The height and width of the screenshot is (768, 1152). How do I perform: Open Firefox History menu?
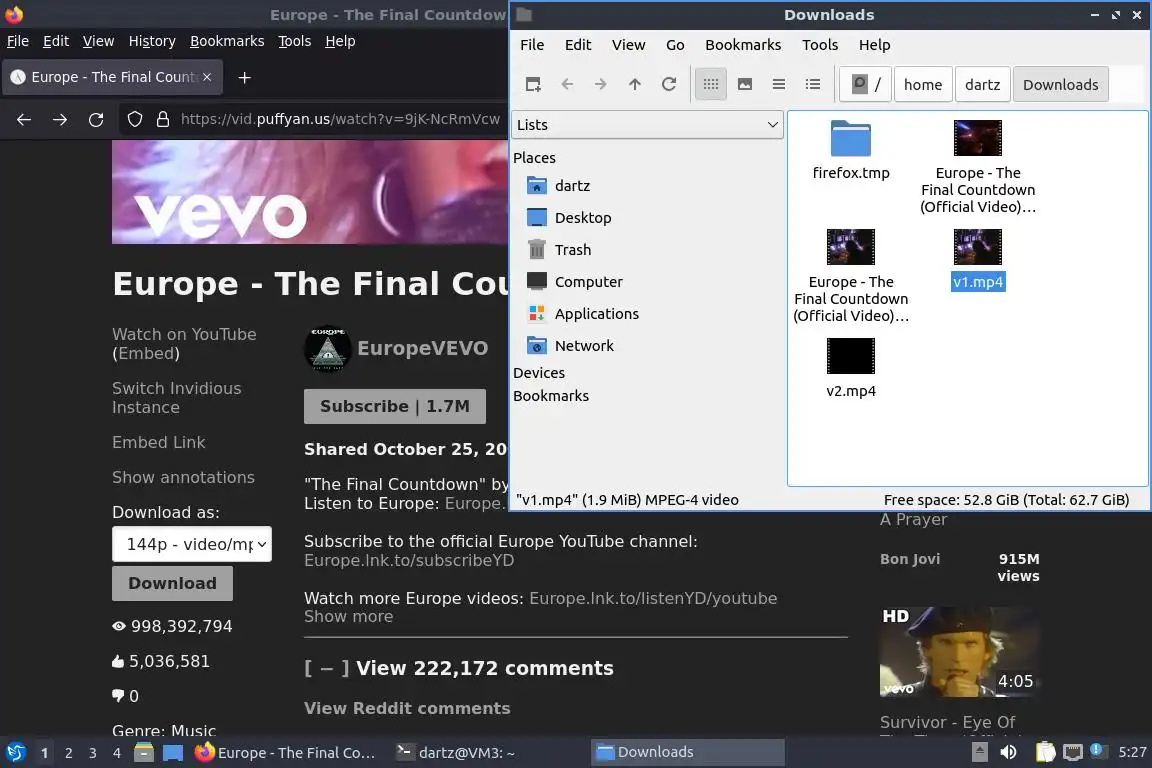(x=152, y=41)
